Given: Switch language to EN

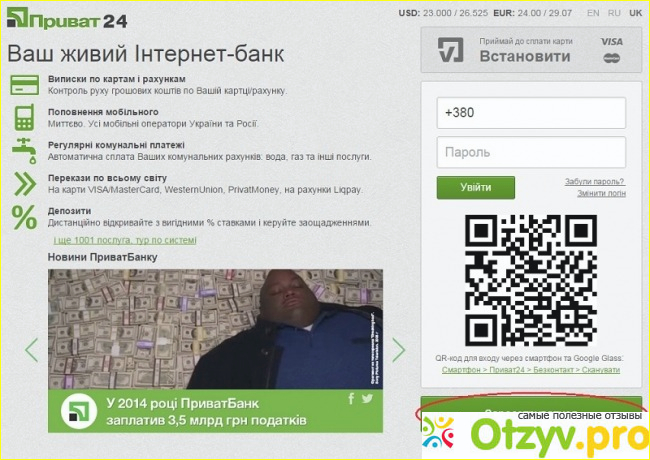Looking at the screenshot, I should click(x=593, y=13).
